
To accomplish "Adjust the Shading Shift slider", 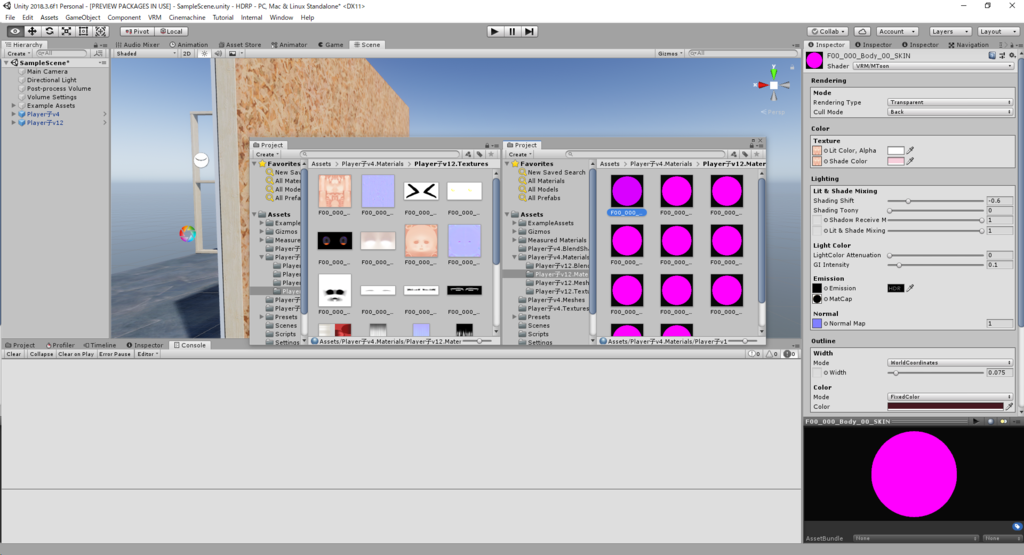I will coord(935,201).
